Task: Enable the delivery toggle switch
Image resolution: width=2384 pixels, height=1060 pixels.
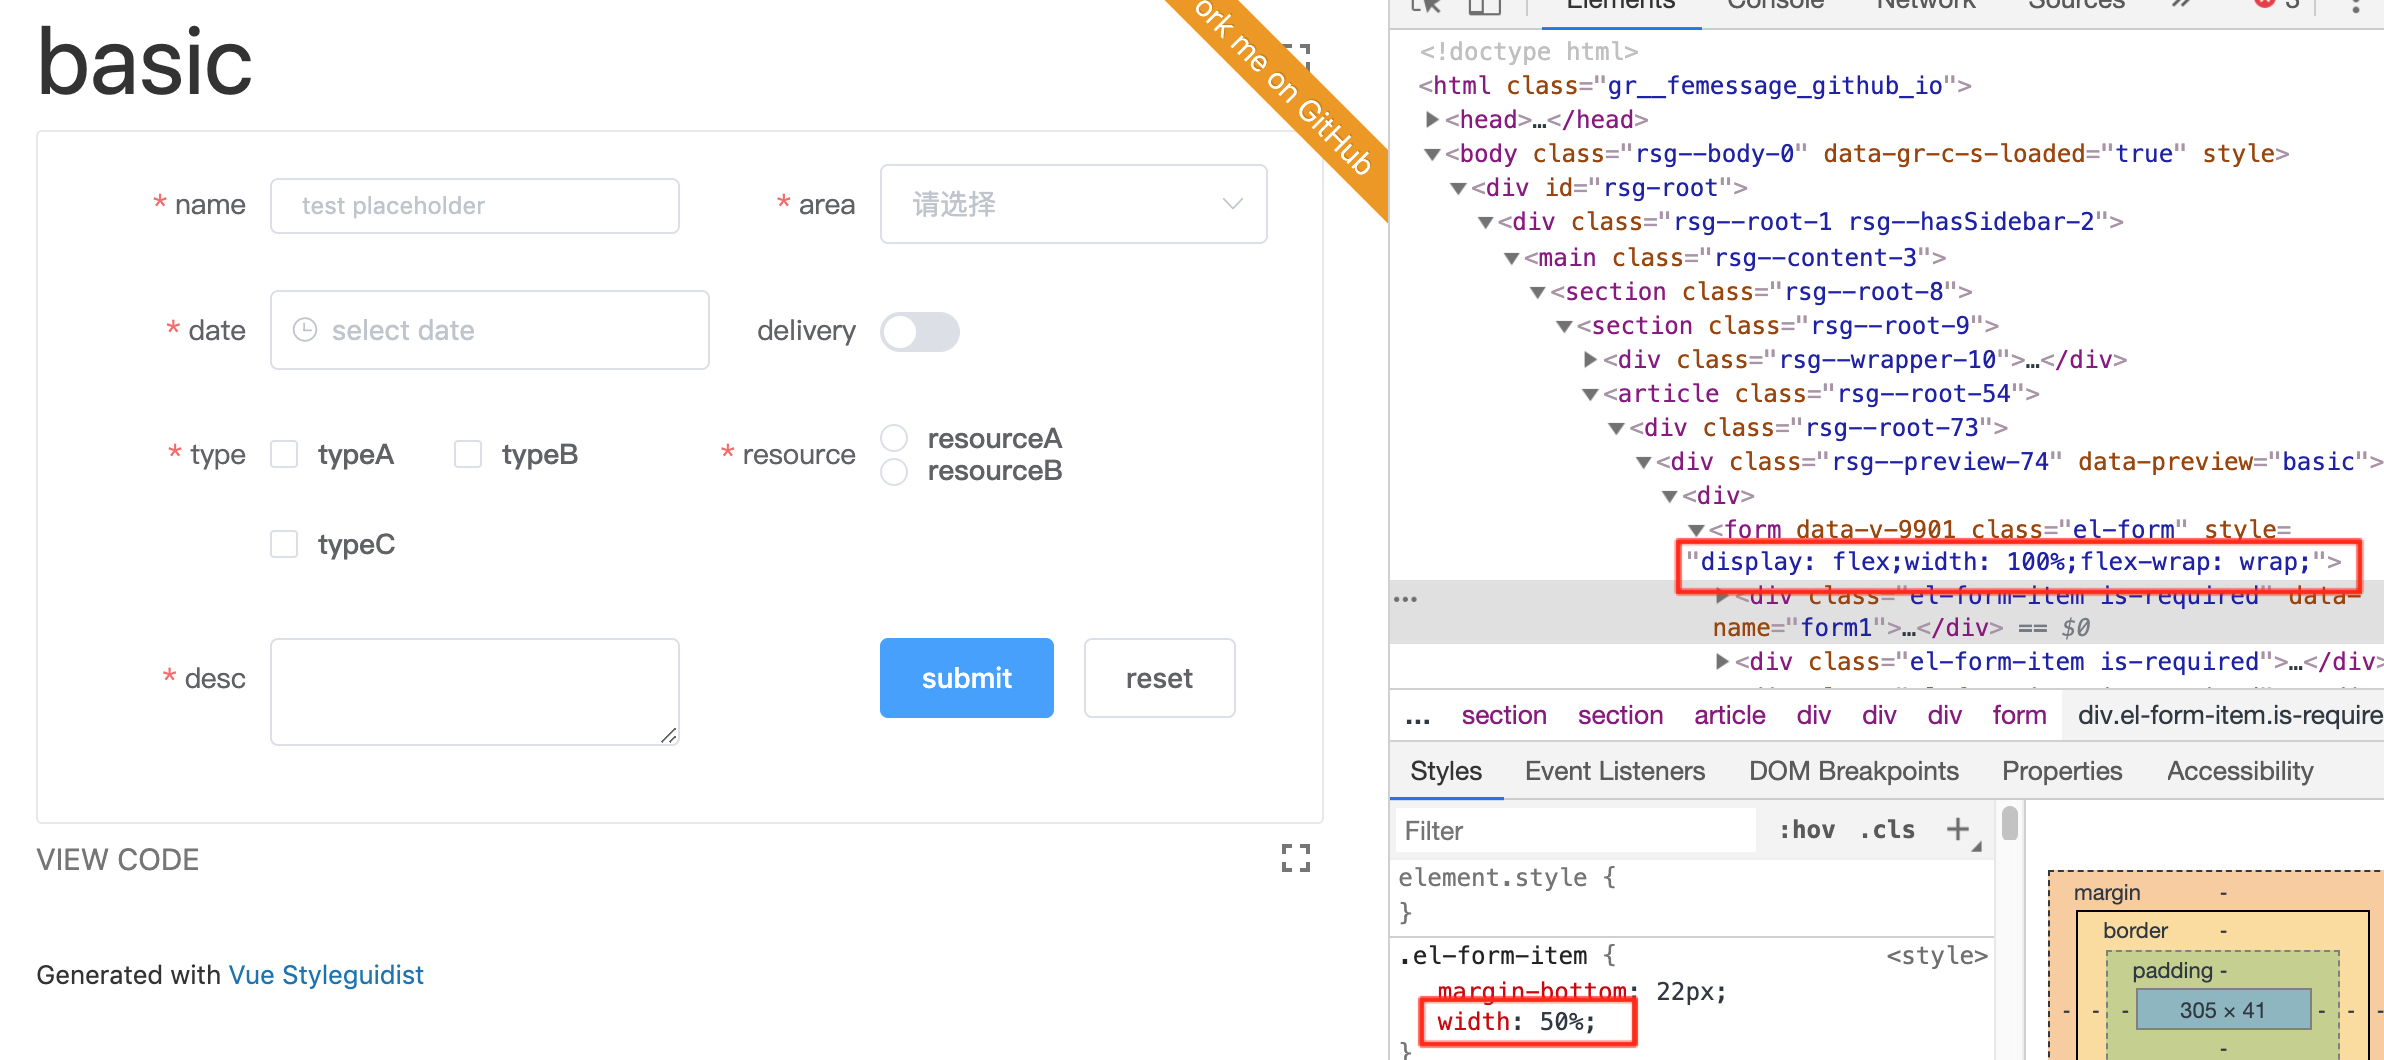Action: 920,331
